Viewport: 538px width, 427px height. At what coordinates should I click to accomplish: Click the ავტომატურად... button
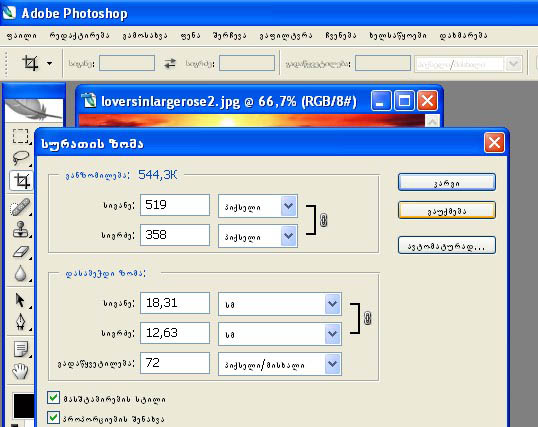pos(447,245)
